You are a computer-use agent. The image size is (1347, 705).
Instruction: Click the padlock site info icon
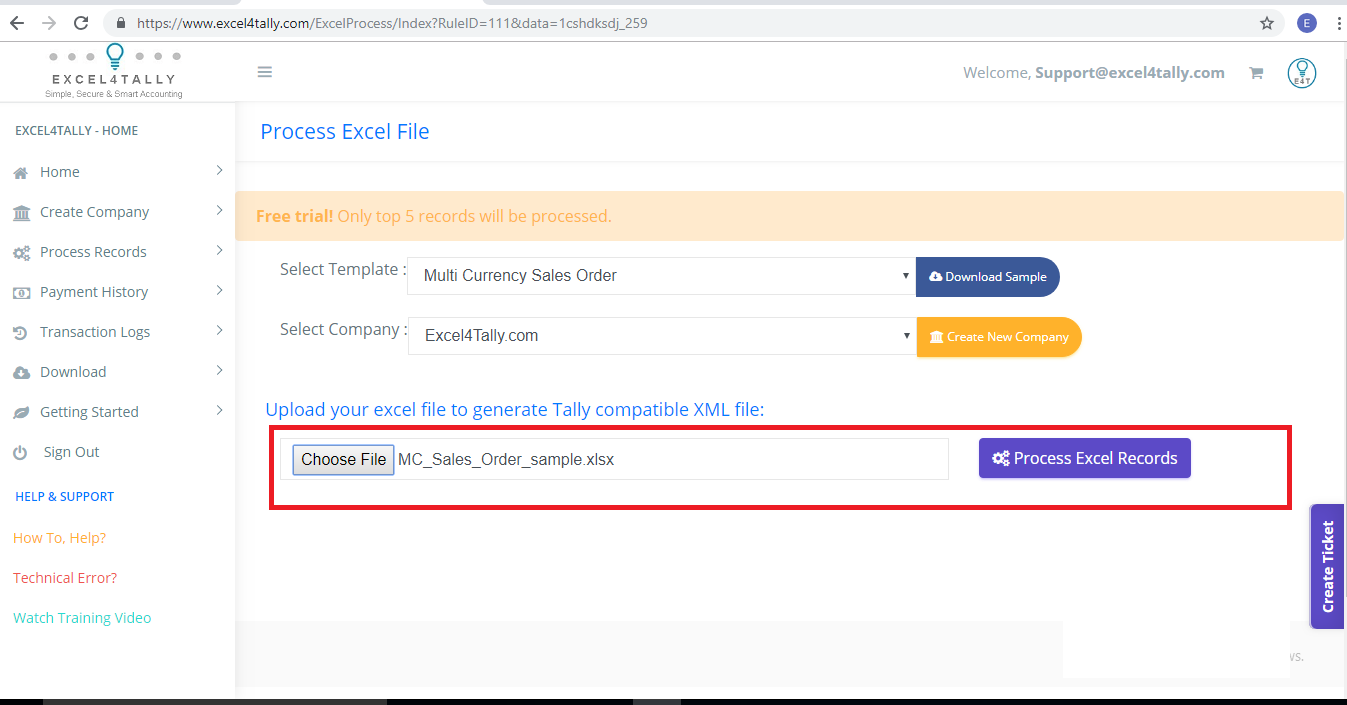point(120,22)
